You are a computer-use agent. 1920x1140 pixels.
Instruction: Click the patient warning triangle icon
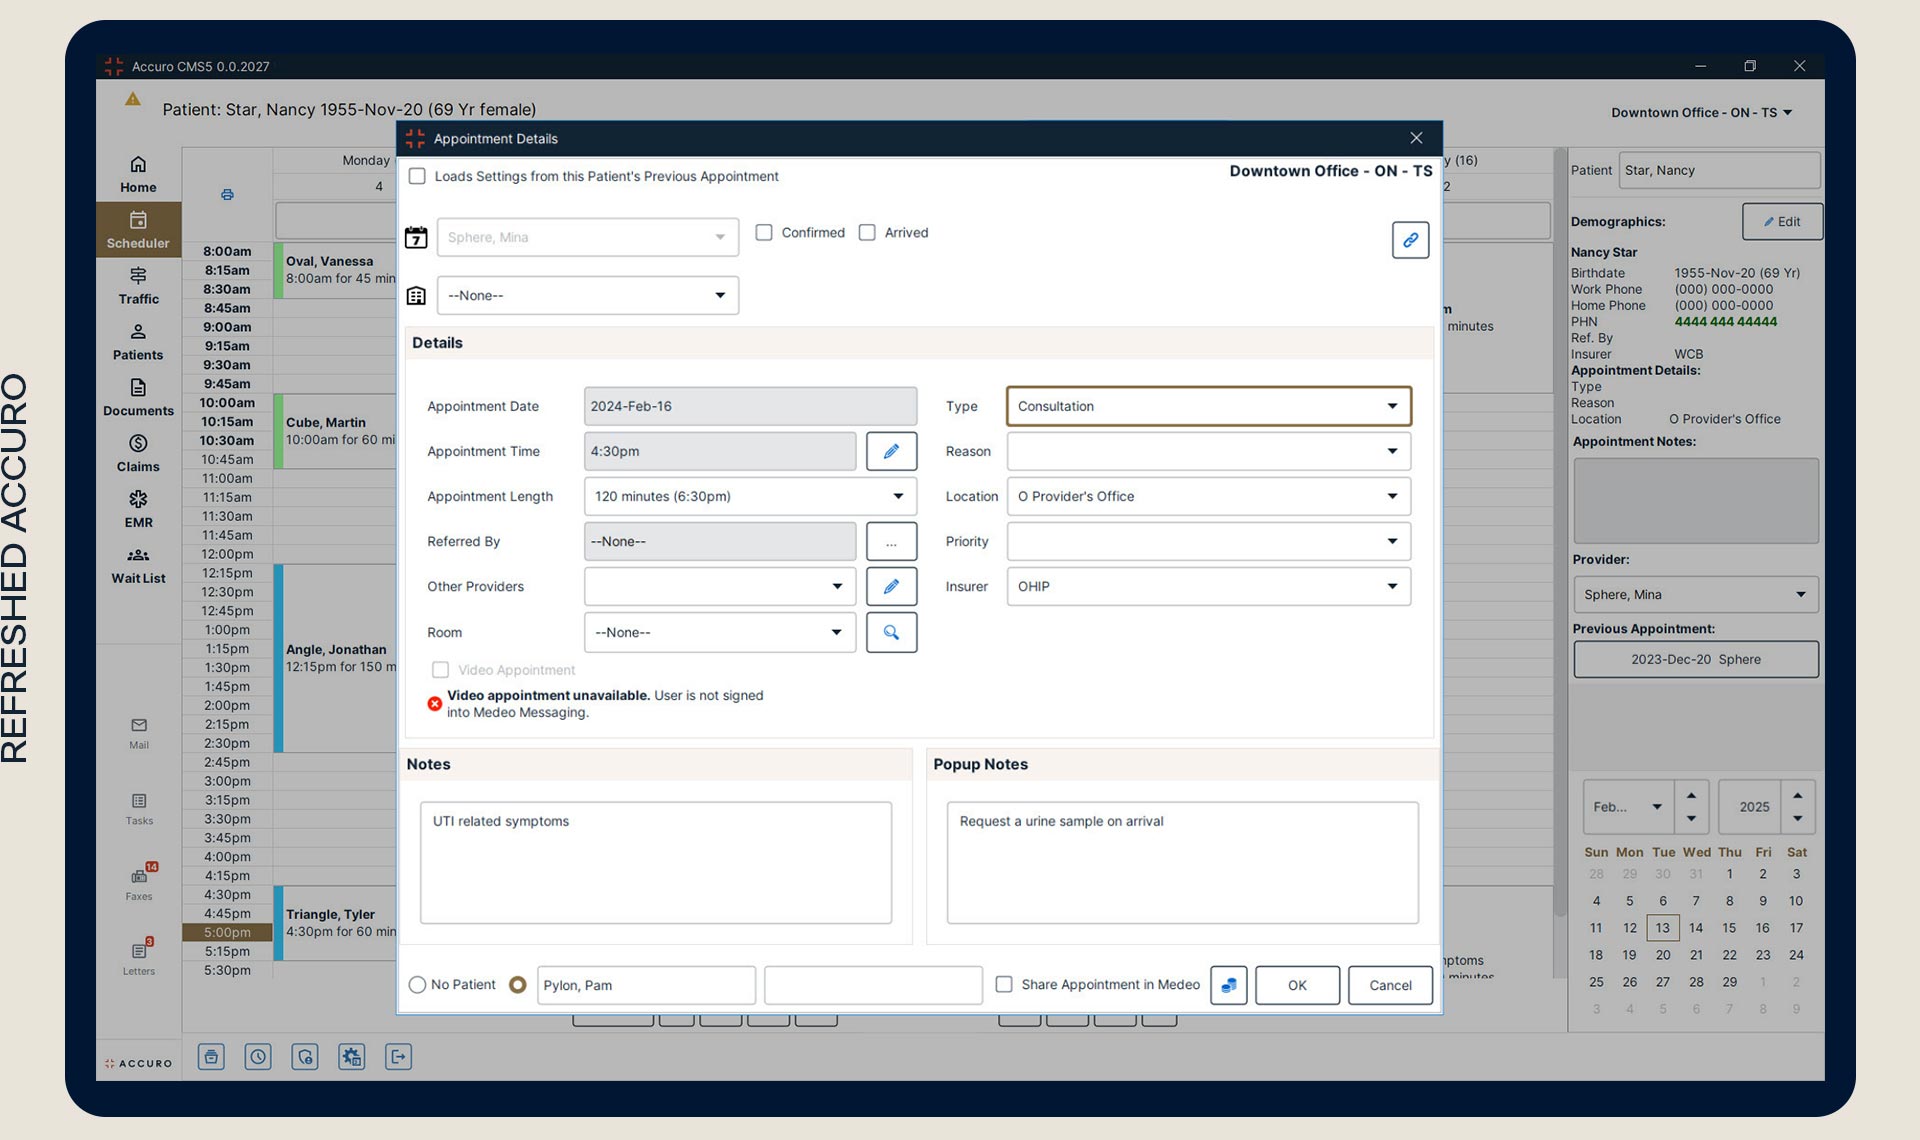(132, 100)
